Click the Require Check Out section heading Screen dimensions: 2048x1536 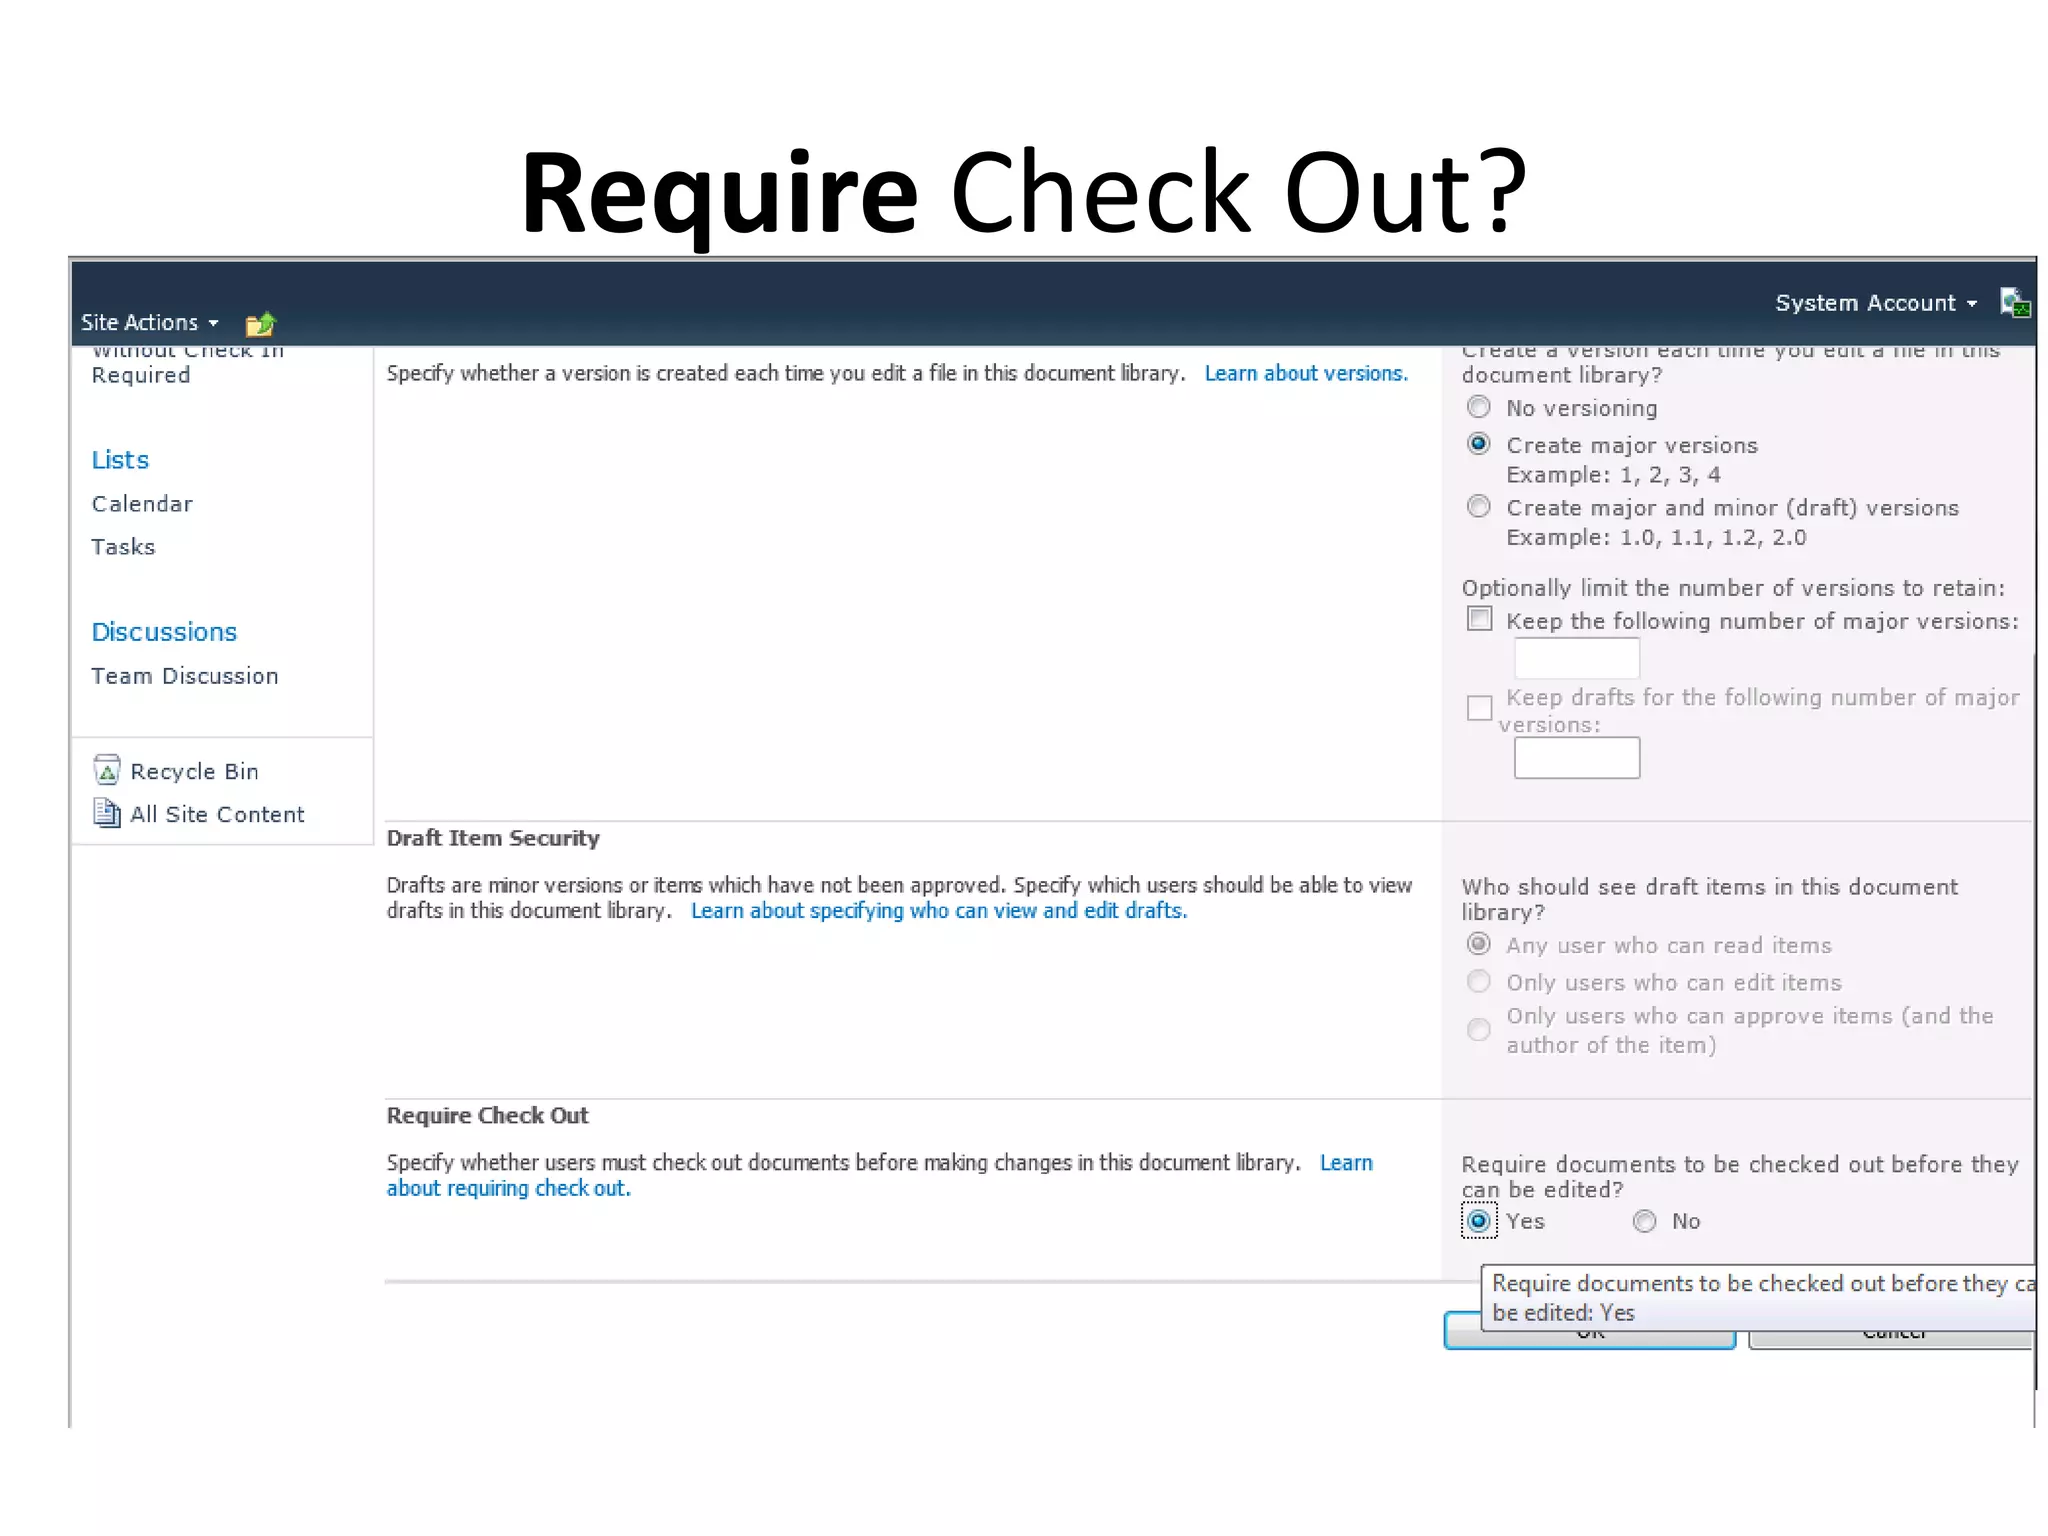tap(487, 1115)
